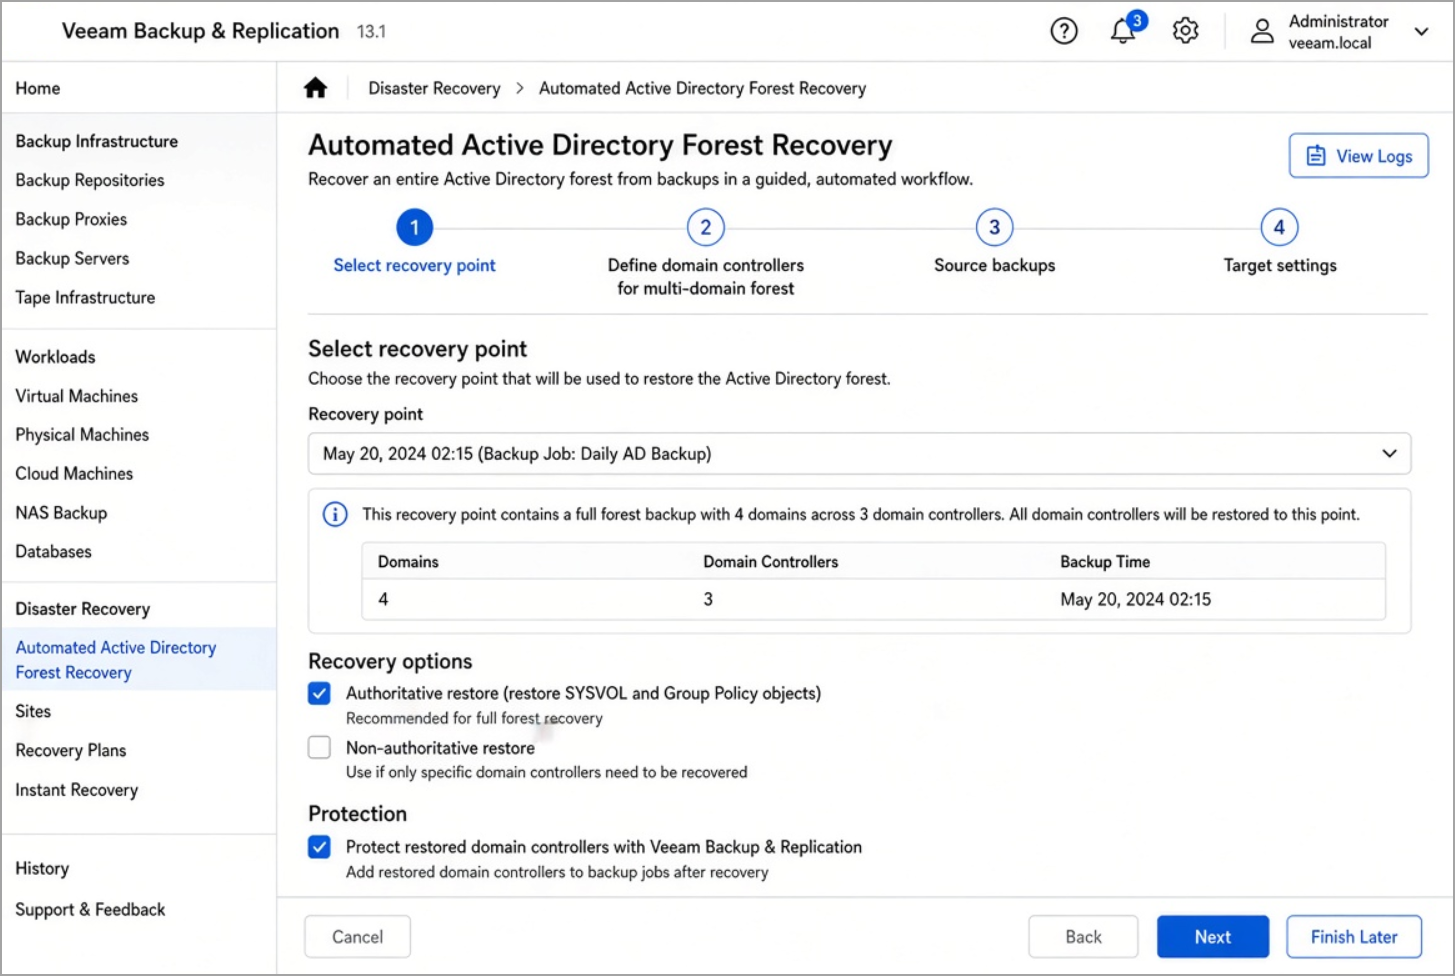Click Automated Active Directory Forest Recovery breadcrumb
1455x976 pixels.
[x=703, y=88]
